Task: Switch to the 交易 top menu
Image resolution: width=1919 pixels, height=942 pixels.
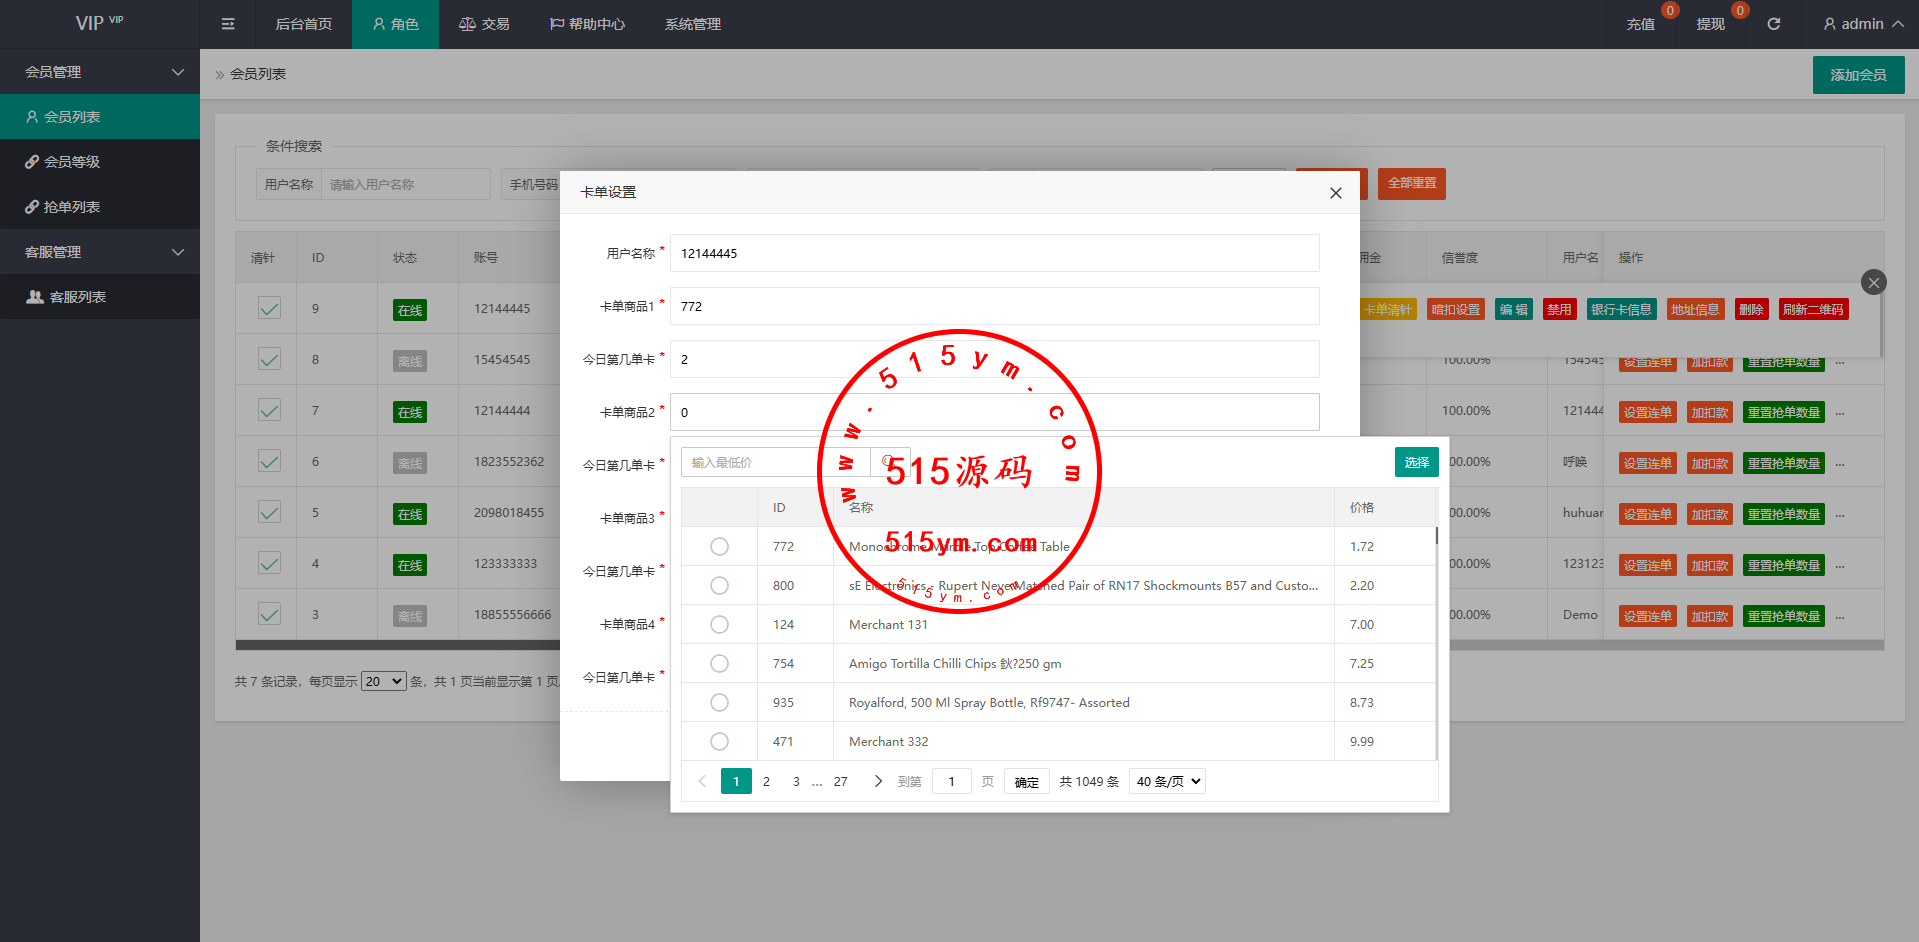Action: click(x=484, y=24)
